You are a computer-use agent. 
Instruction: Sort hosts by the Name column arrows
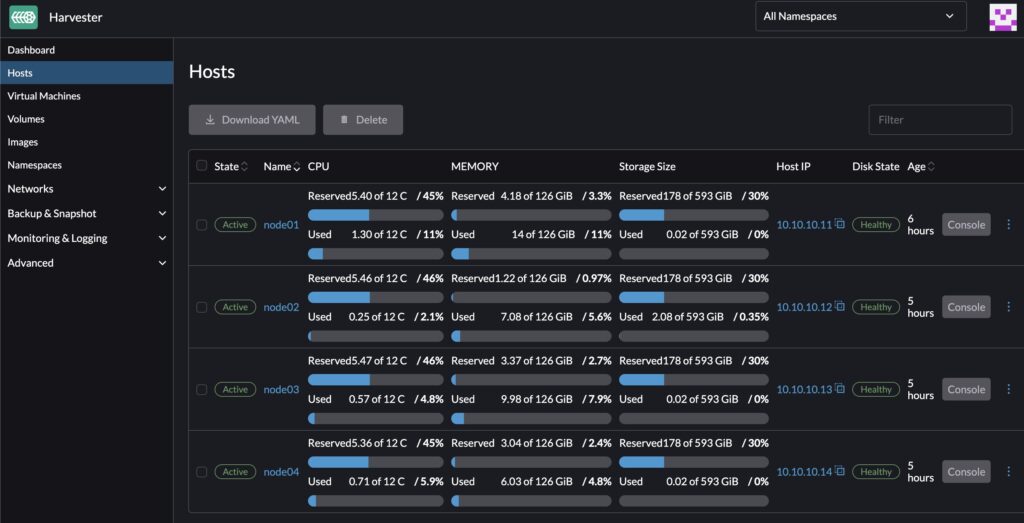coord(296,167)
